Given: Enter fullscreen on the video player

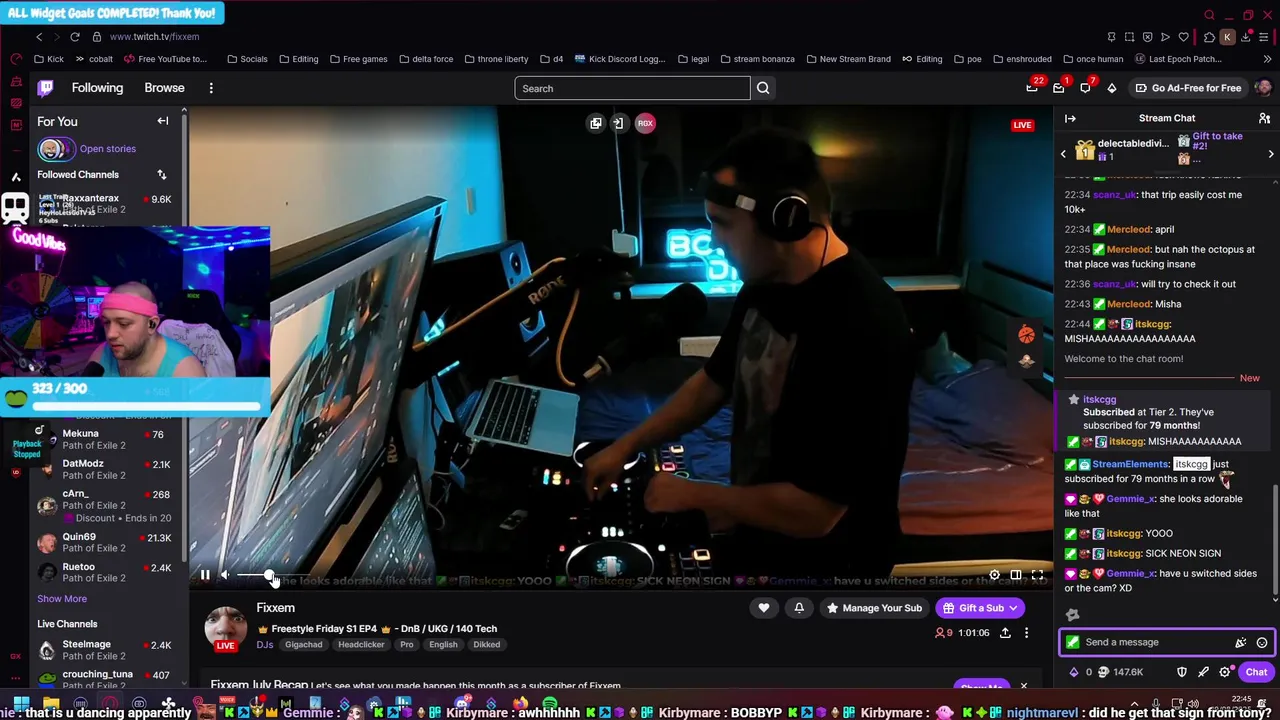Looking at the screenshot, I should [x=1038, y=575].
